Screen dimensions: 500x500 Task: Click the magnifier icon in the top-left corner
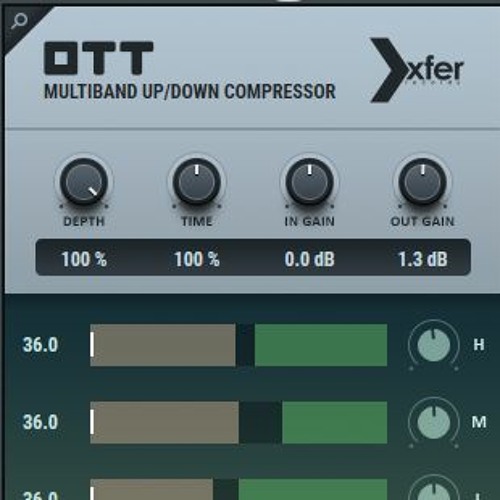pyautogui.click(x=19, y=21)
